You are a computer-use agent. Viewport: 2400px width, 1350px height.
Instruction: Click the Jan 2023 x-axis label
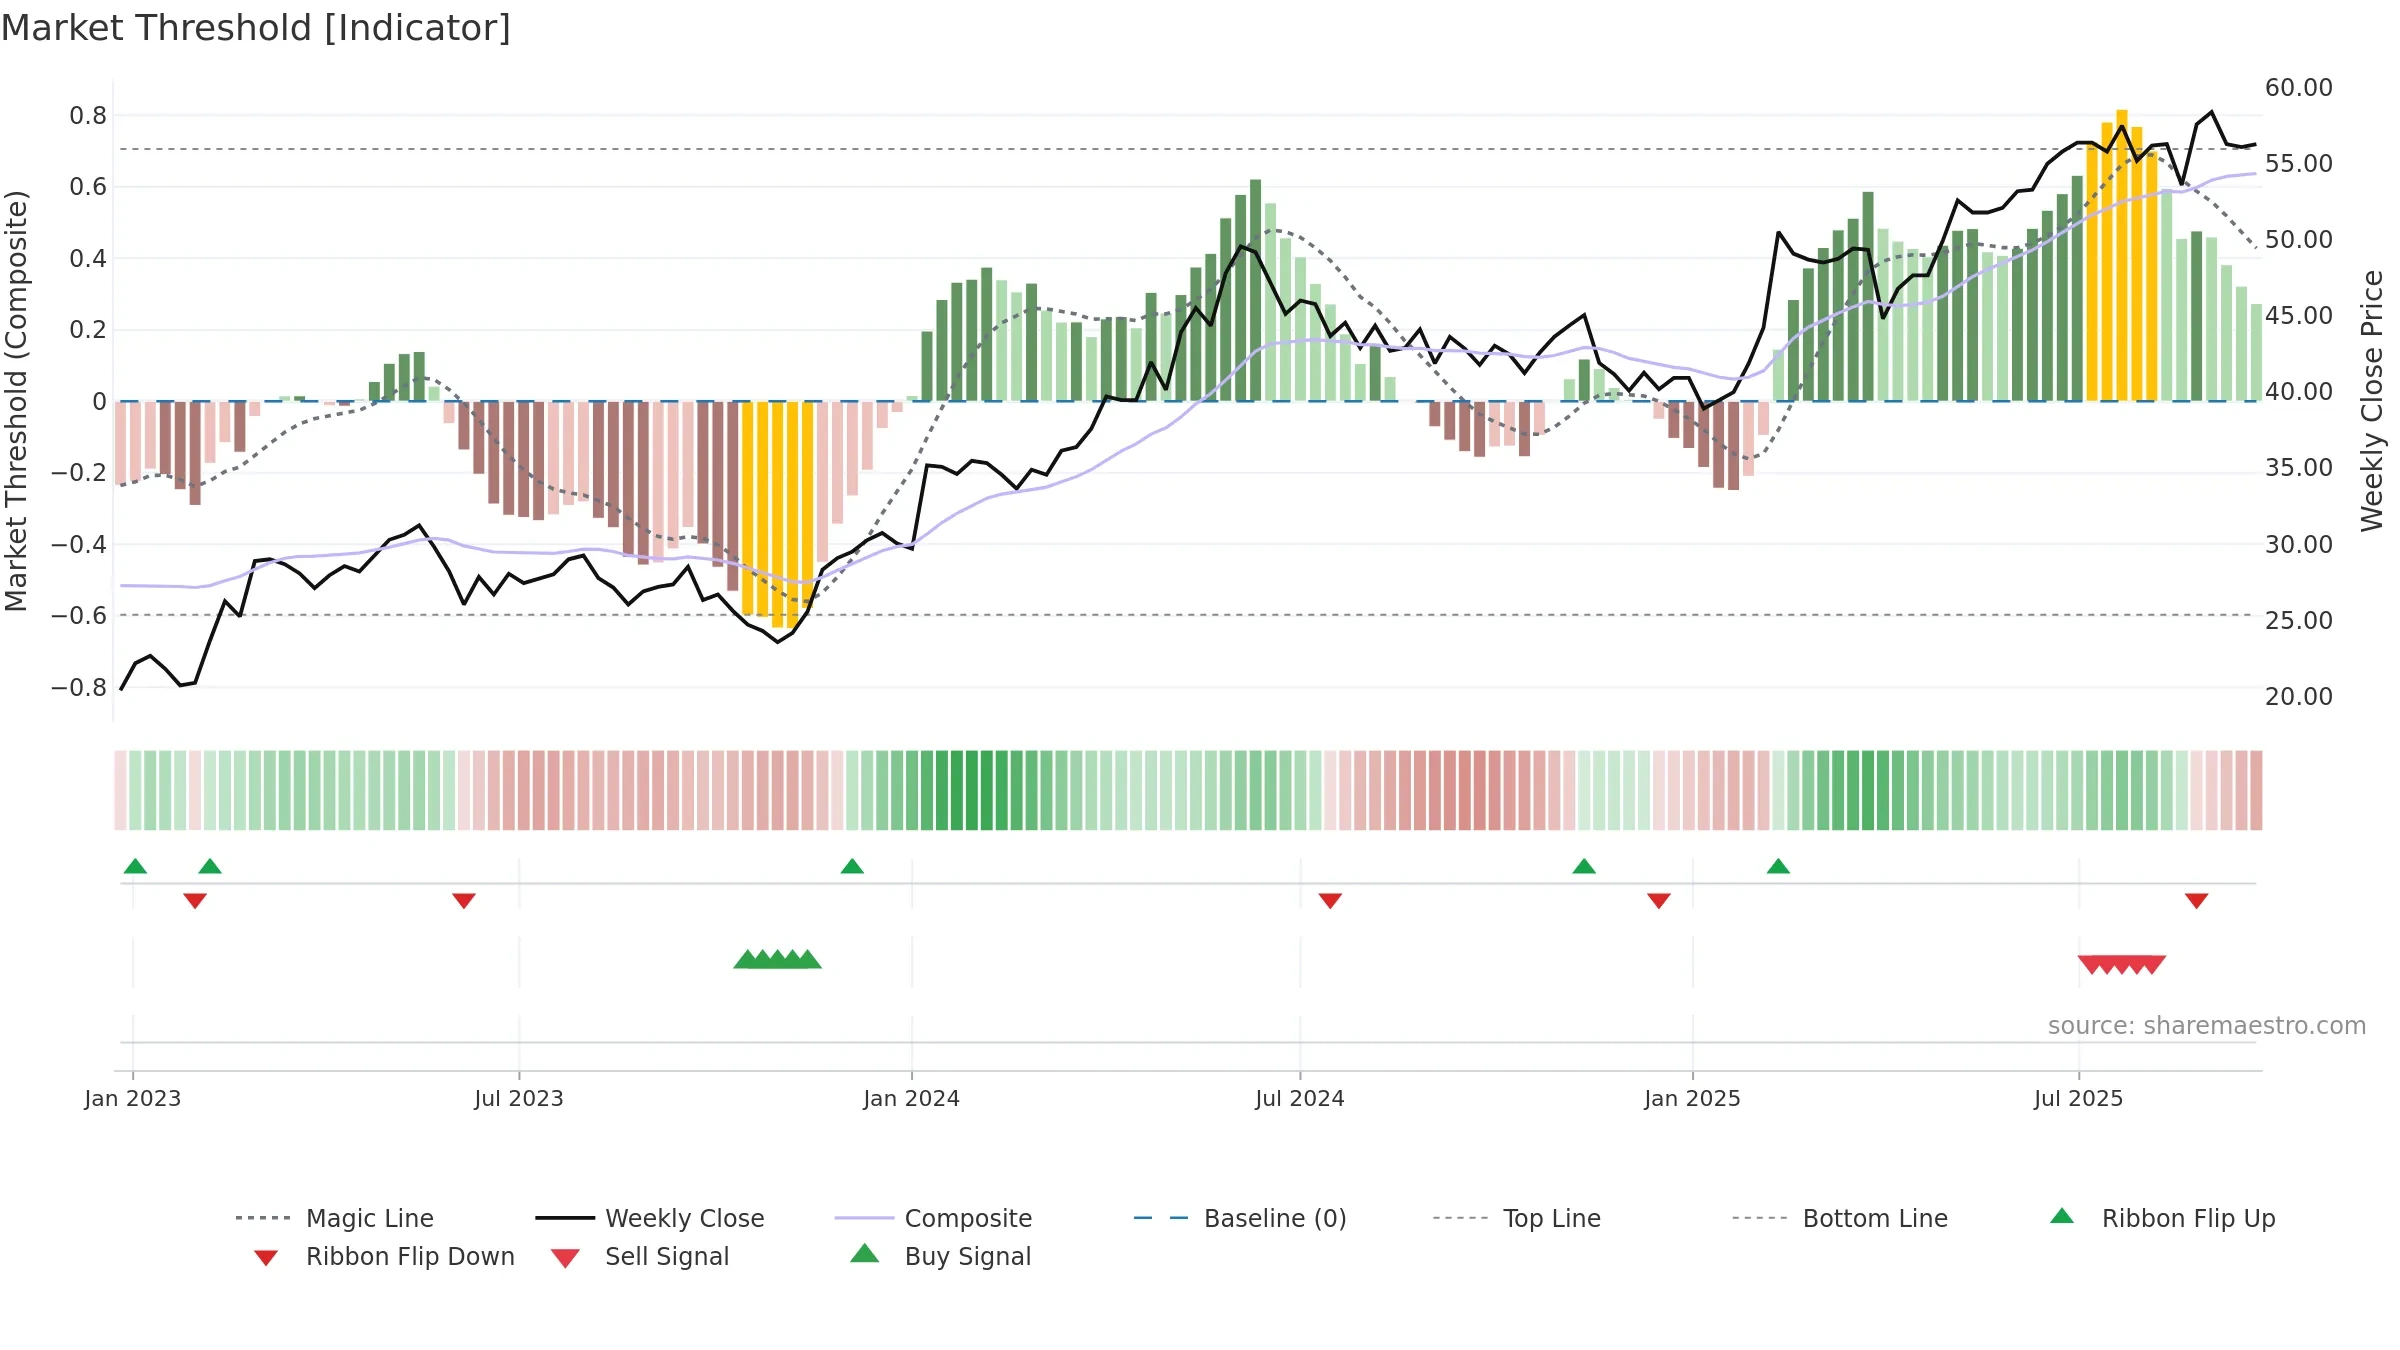tap(133, 1098)
